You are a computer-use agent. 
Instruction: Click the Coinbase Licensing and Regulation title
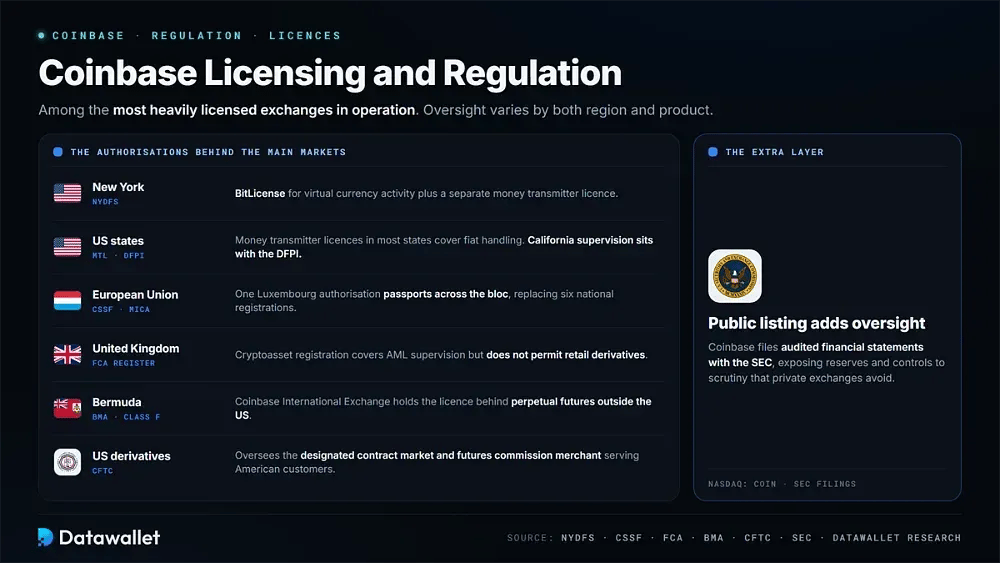pyautogui.click(x=330, y=73)
